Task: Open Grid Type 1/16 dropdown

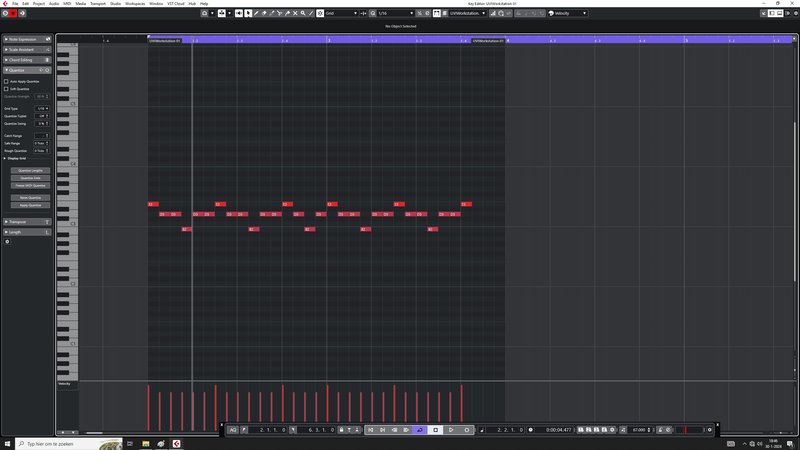Action: tap(42, 109)
